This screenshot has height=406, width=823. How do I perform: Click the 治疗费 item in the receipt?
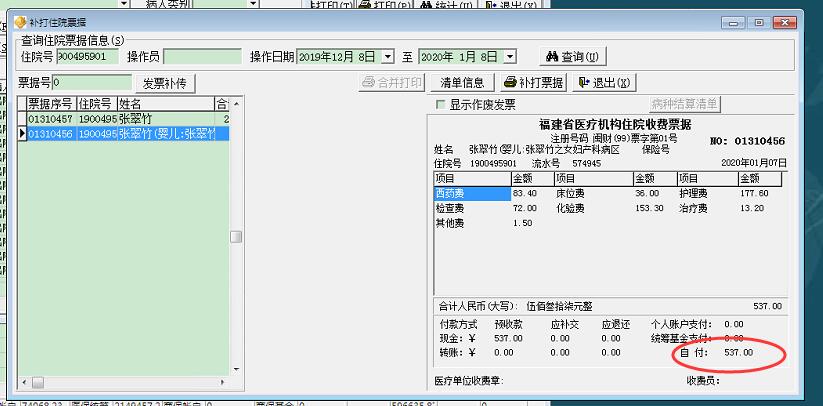click(x=693, y=208)
